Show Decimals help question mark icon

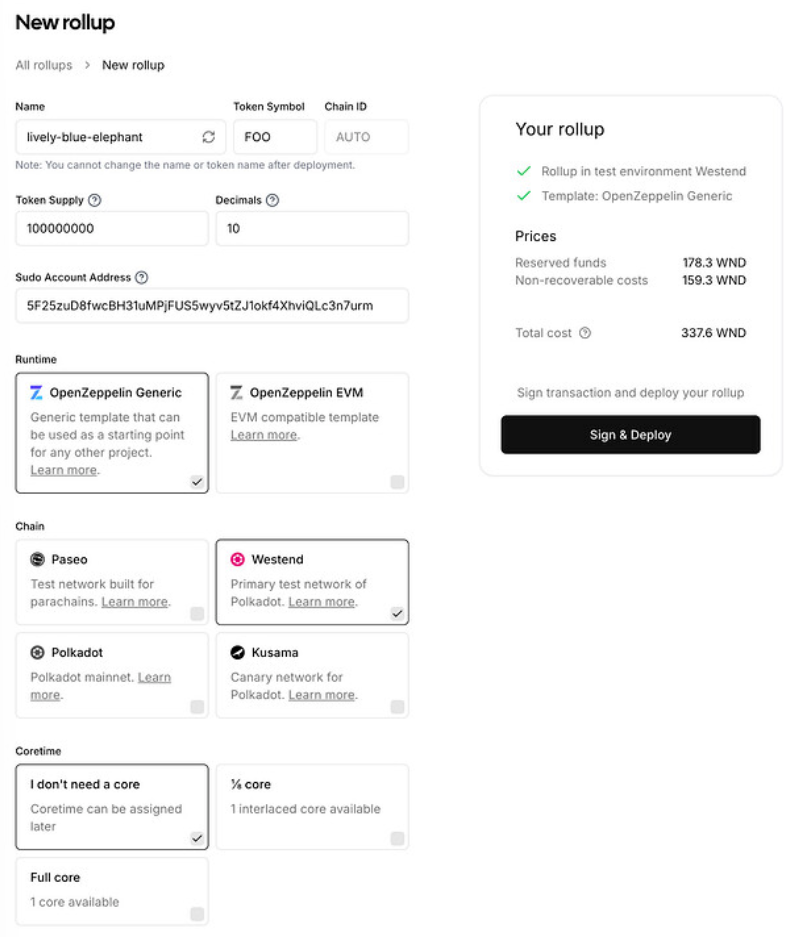273,200
